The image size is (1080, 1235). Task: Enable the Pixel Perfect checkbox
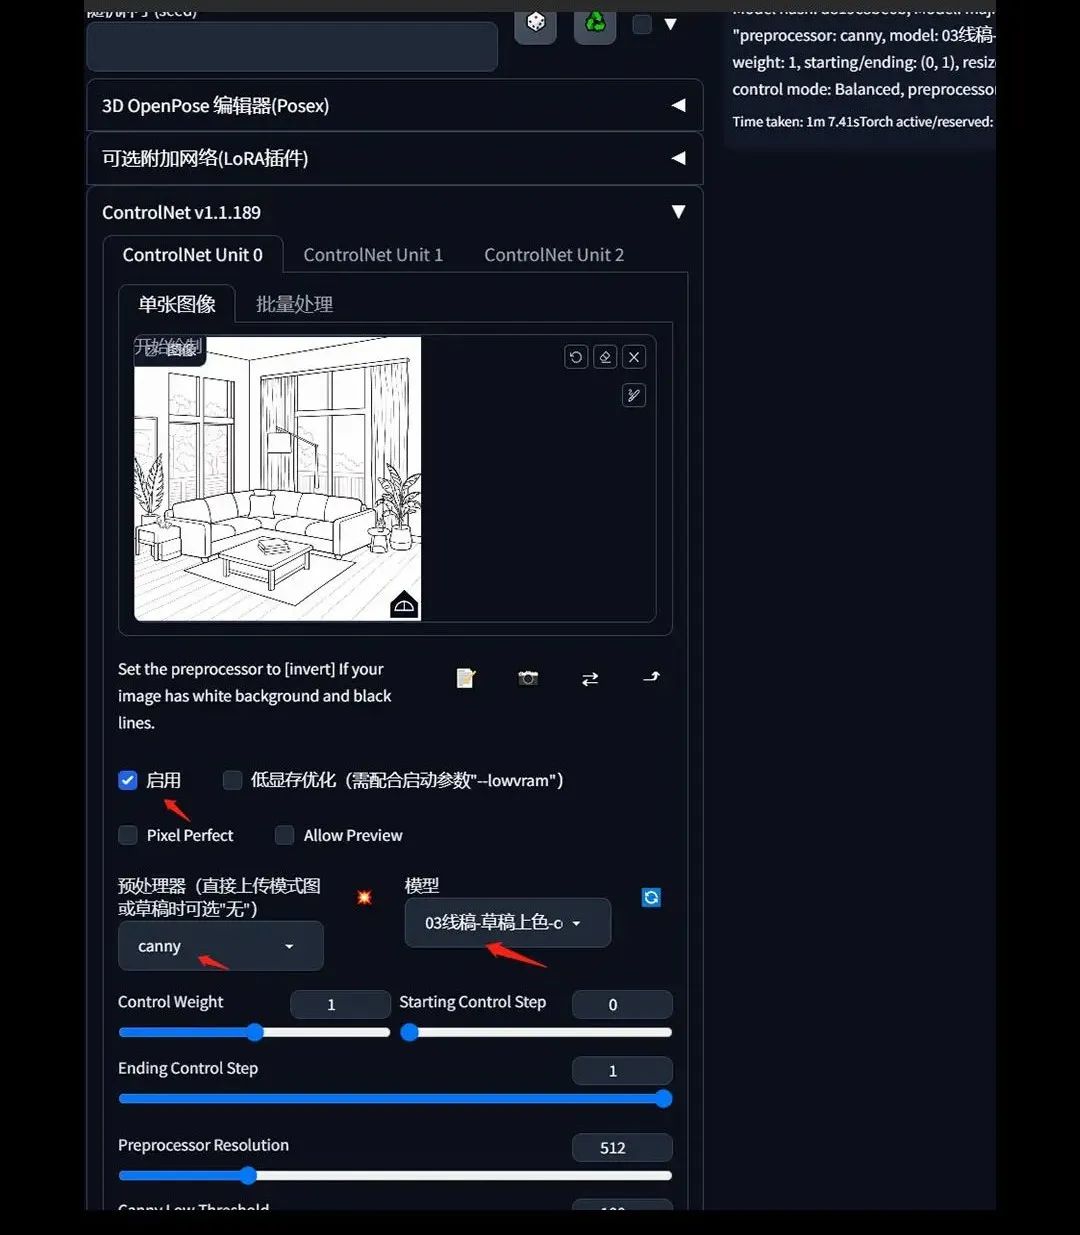[x=128, y=835]
